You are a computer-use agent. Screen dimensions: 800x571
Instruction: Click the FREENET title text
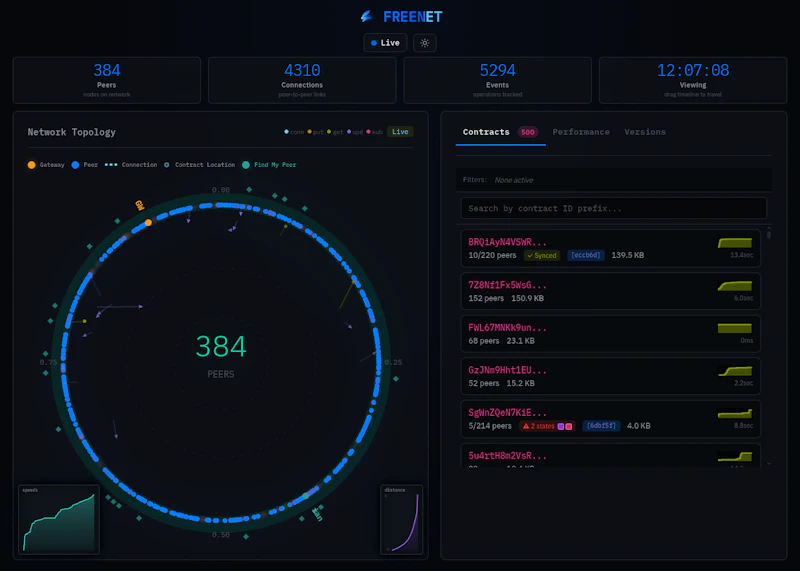(x=412, y=17)
